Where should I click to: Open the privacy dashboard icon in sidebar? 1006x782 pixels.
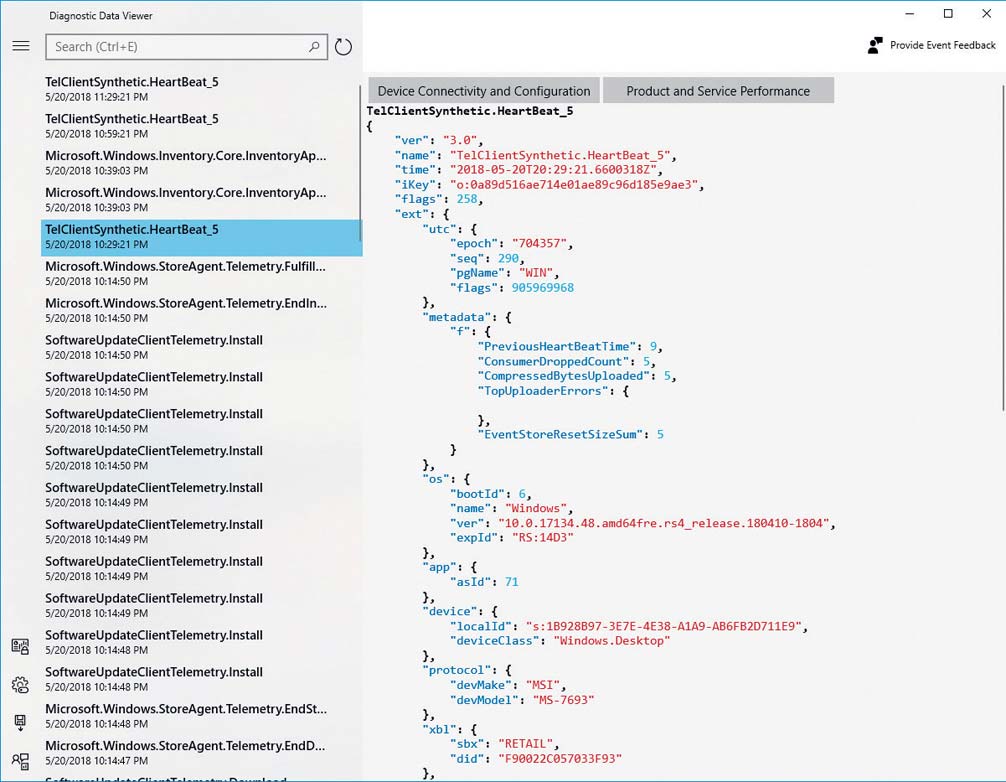pyautogui.click(x=21, y=646)
